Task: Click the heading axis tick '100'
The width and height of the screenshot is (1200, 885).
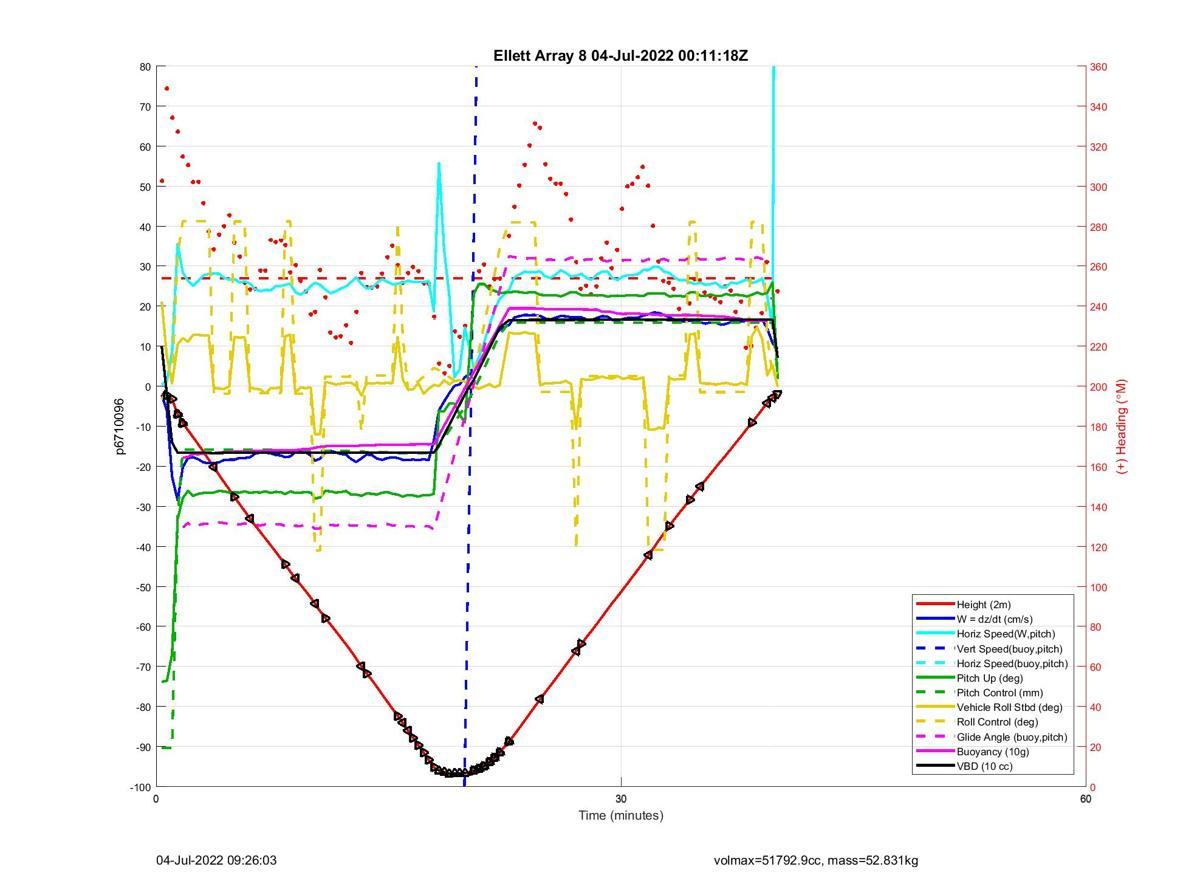Action: 1098,587
